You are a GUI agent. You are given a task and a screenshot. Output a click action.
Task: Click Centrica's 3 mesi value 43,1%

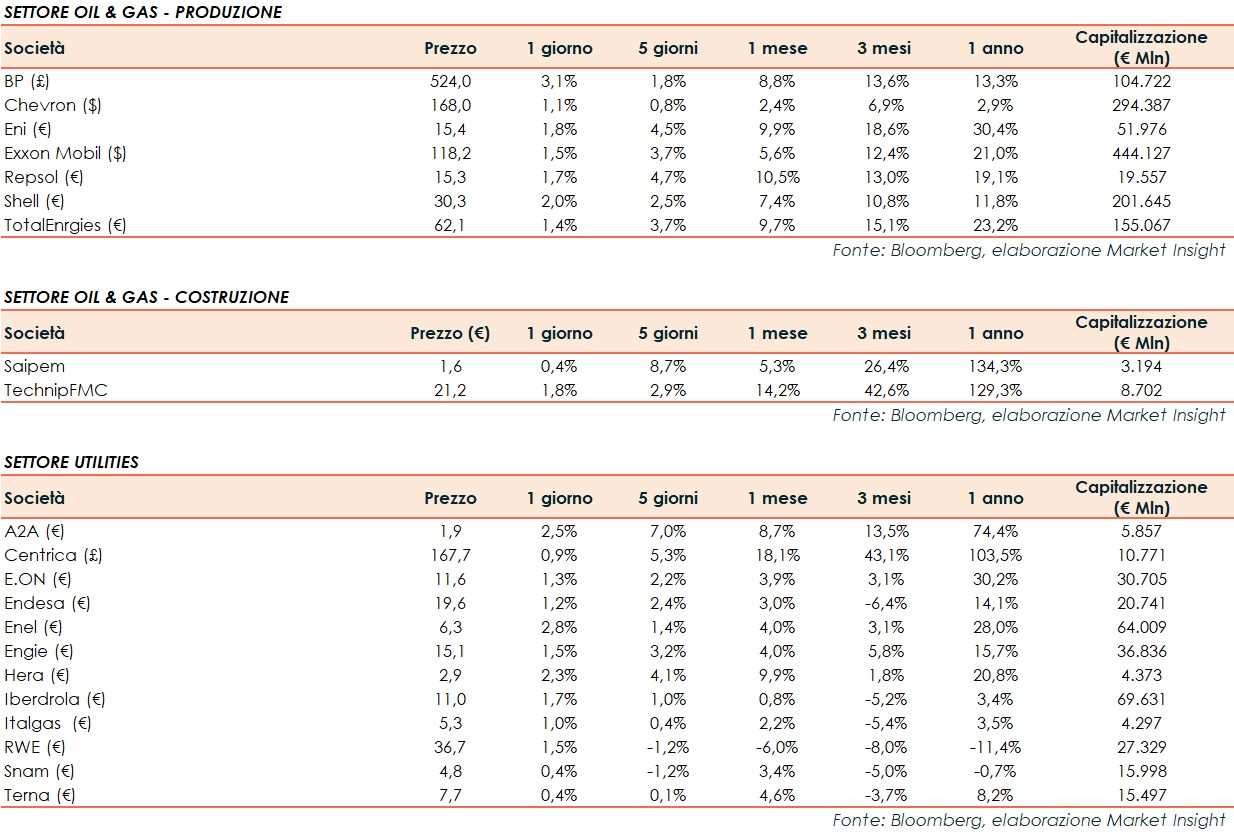pos(884,555)
